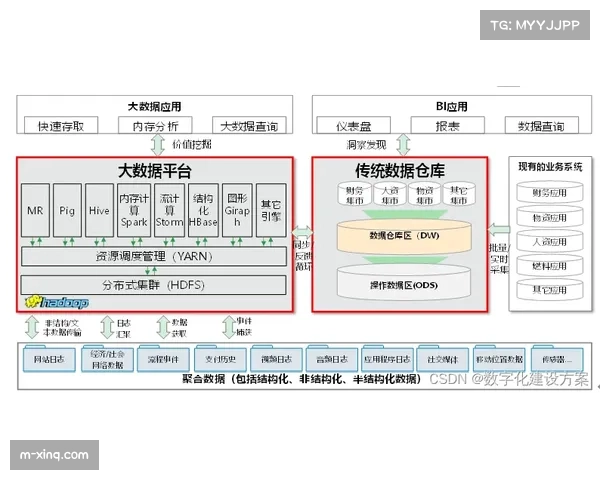Select the 其它引擎 box
The height and width of the screenshot is (480, 600).
[271, 210]
